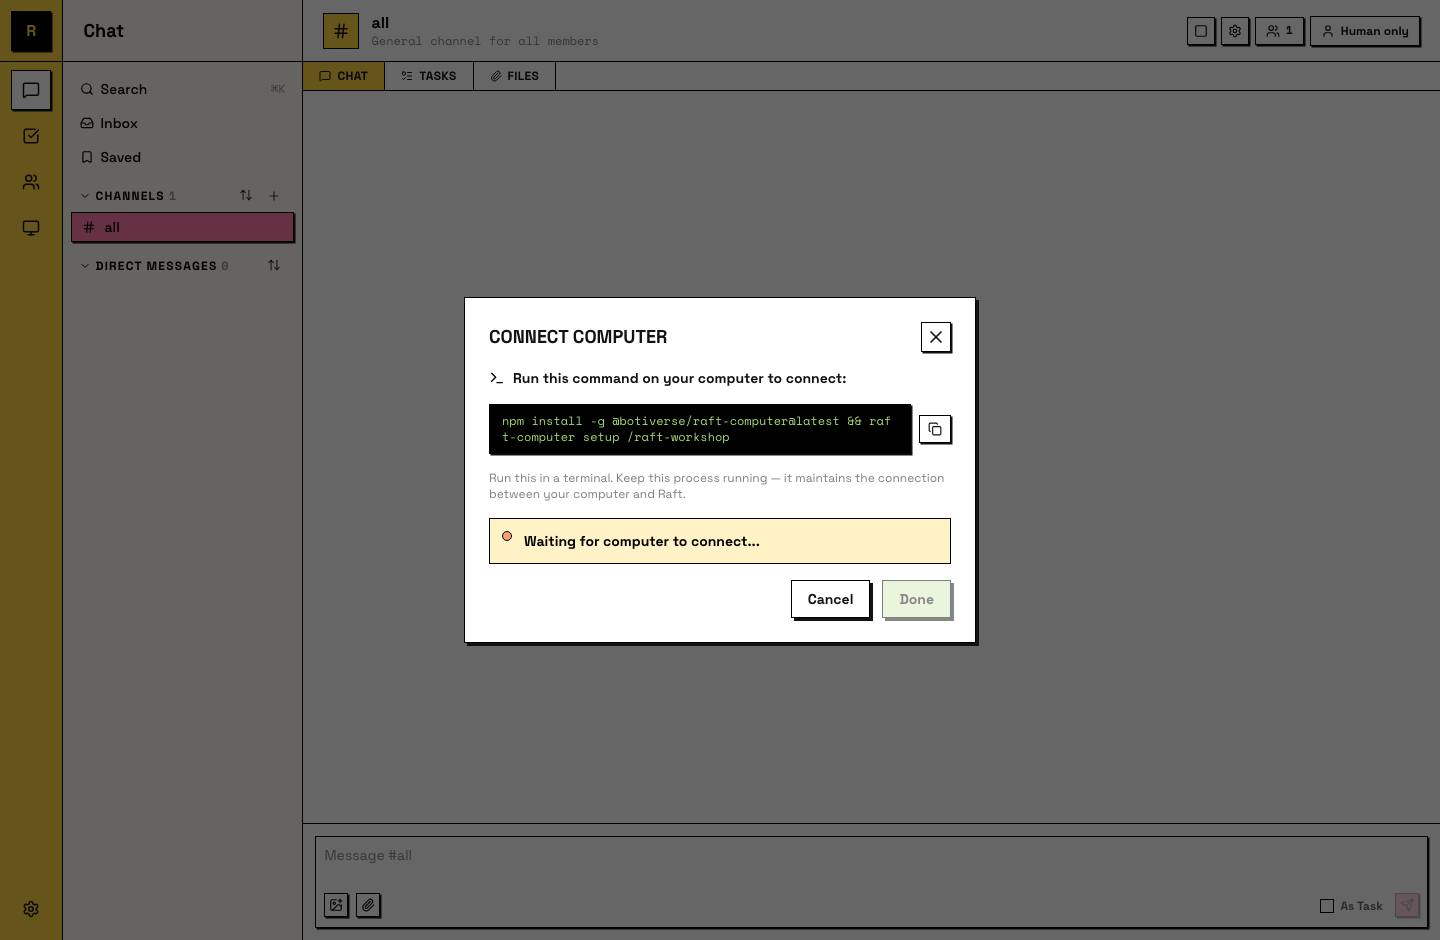Click the 'all' channel title in header
The width and height of the screenshot is (1440, 940).
380,23
